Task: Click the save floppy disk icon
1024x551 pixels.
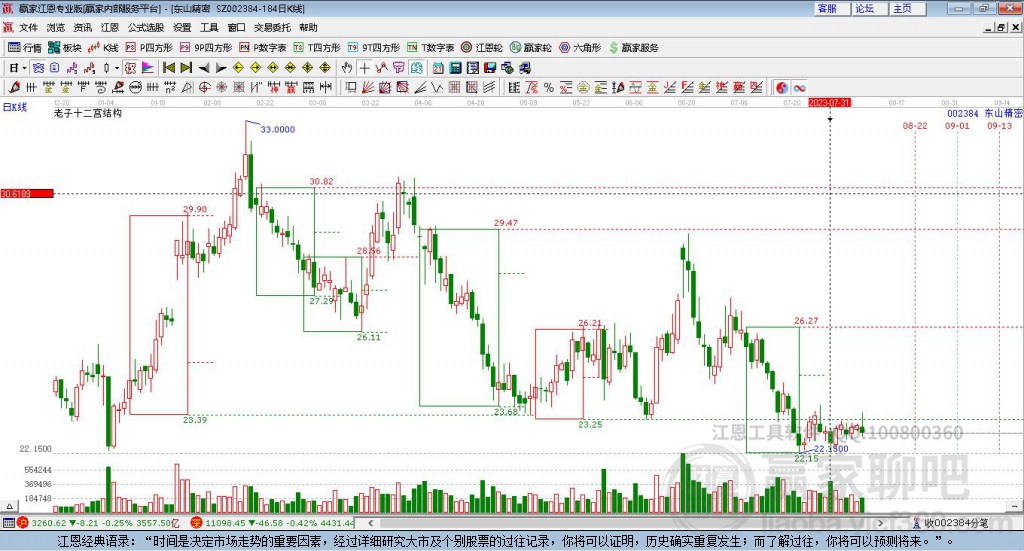Action: point(490,68)
